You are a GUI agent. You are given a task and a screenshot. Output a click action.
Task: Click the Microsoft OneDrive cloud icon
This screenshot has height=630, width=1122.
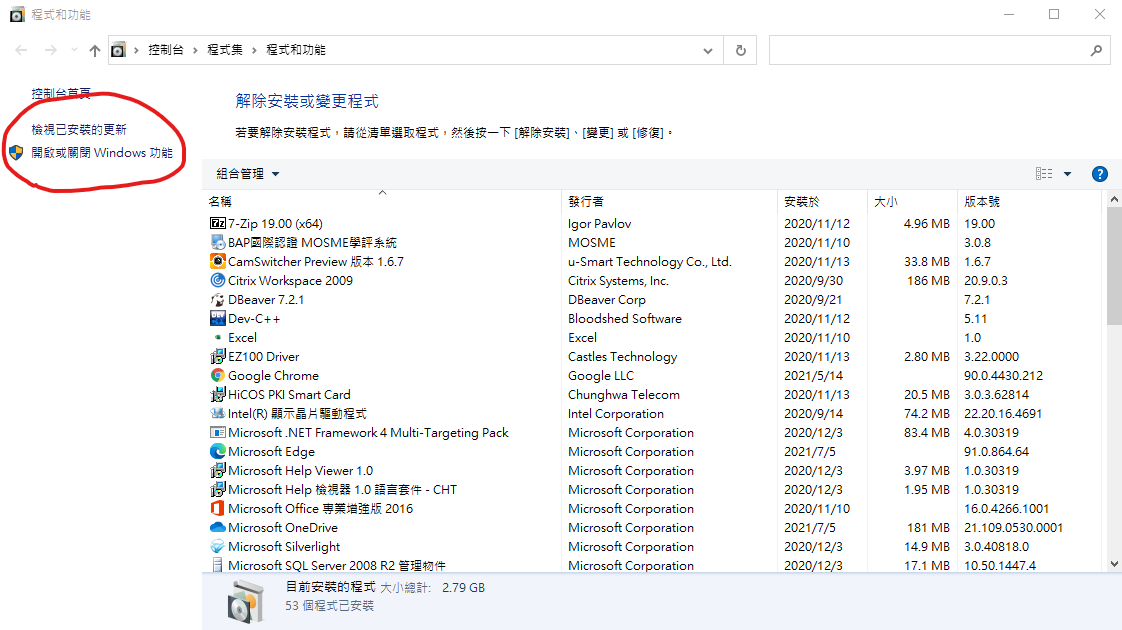(x=218, y=528)
